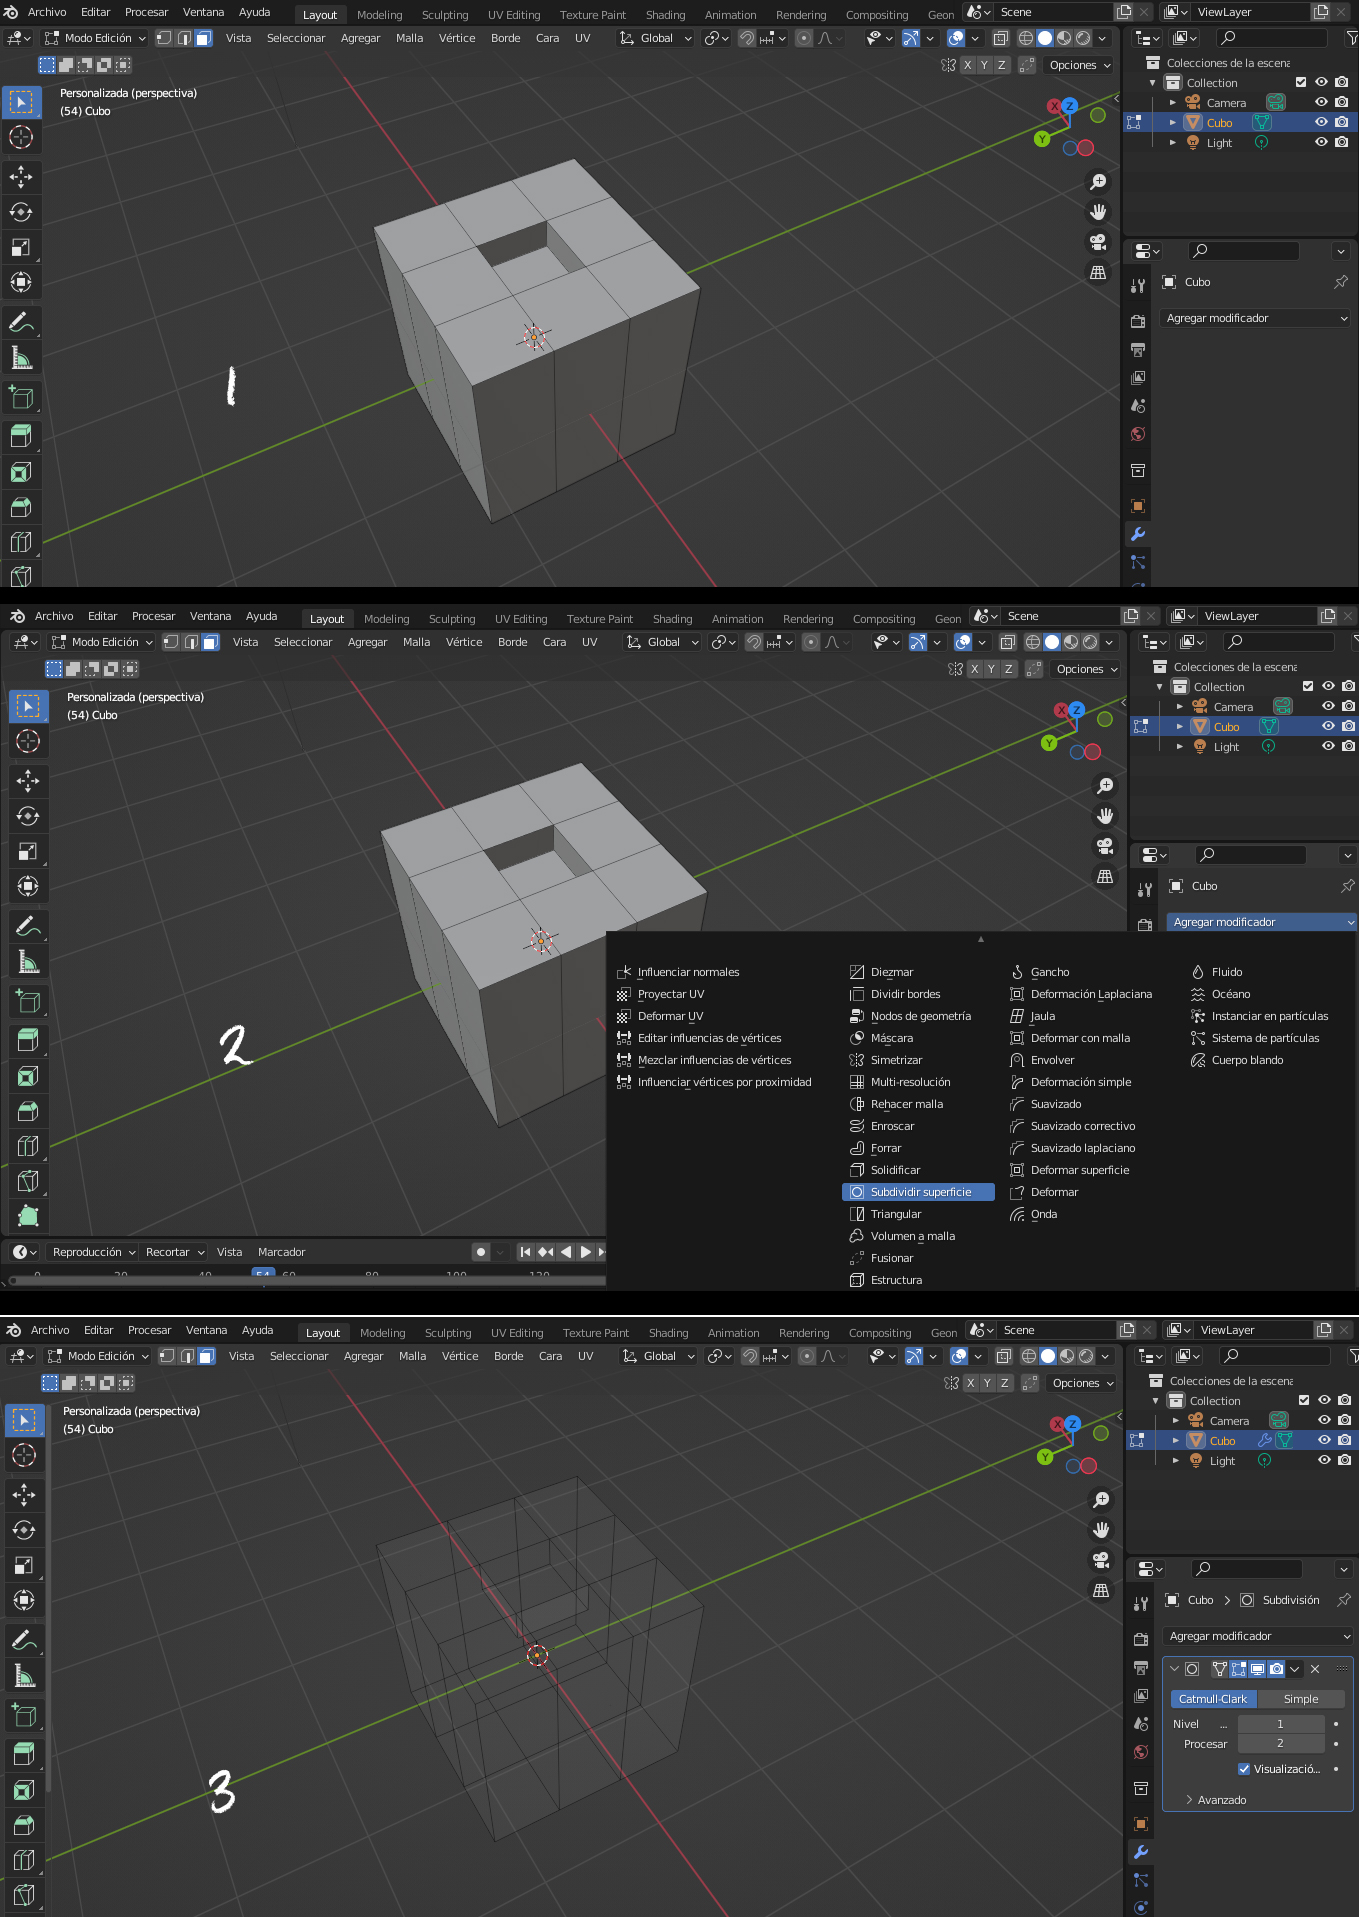Toggle X mirror button in the top screenshot
Viewport: 1359px width, 1917px height.
[x=967, y=65]
